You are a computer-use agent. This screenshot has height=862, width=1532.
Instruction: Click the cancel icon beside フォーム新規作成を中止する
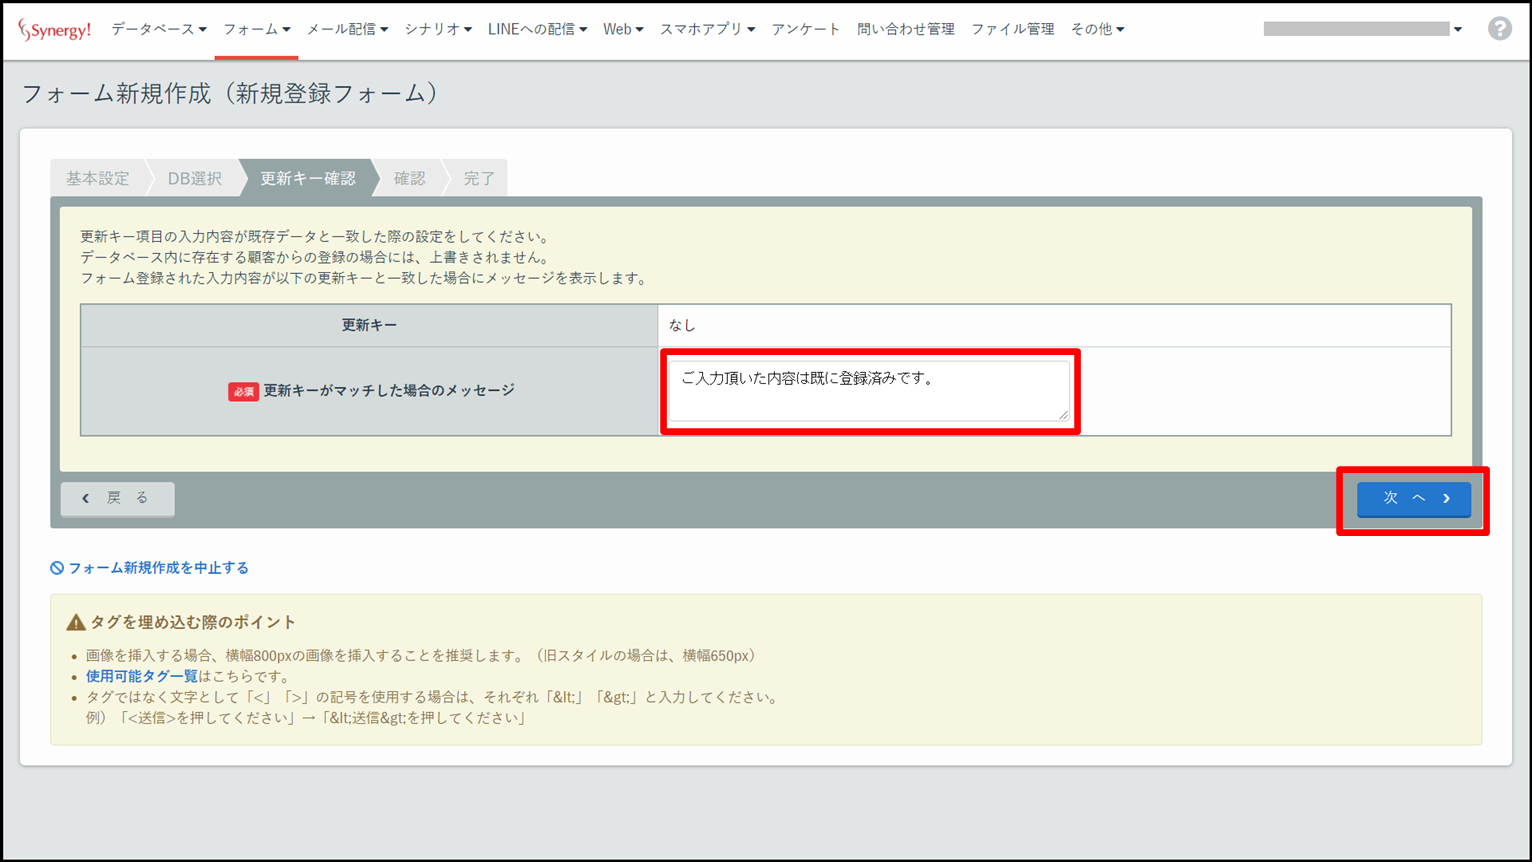(57, 568)
